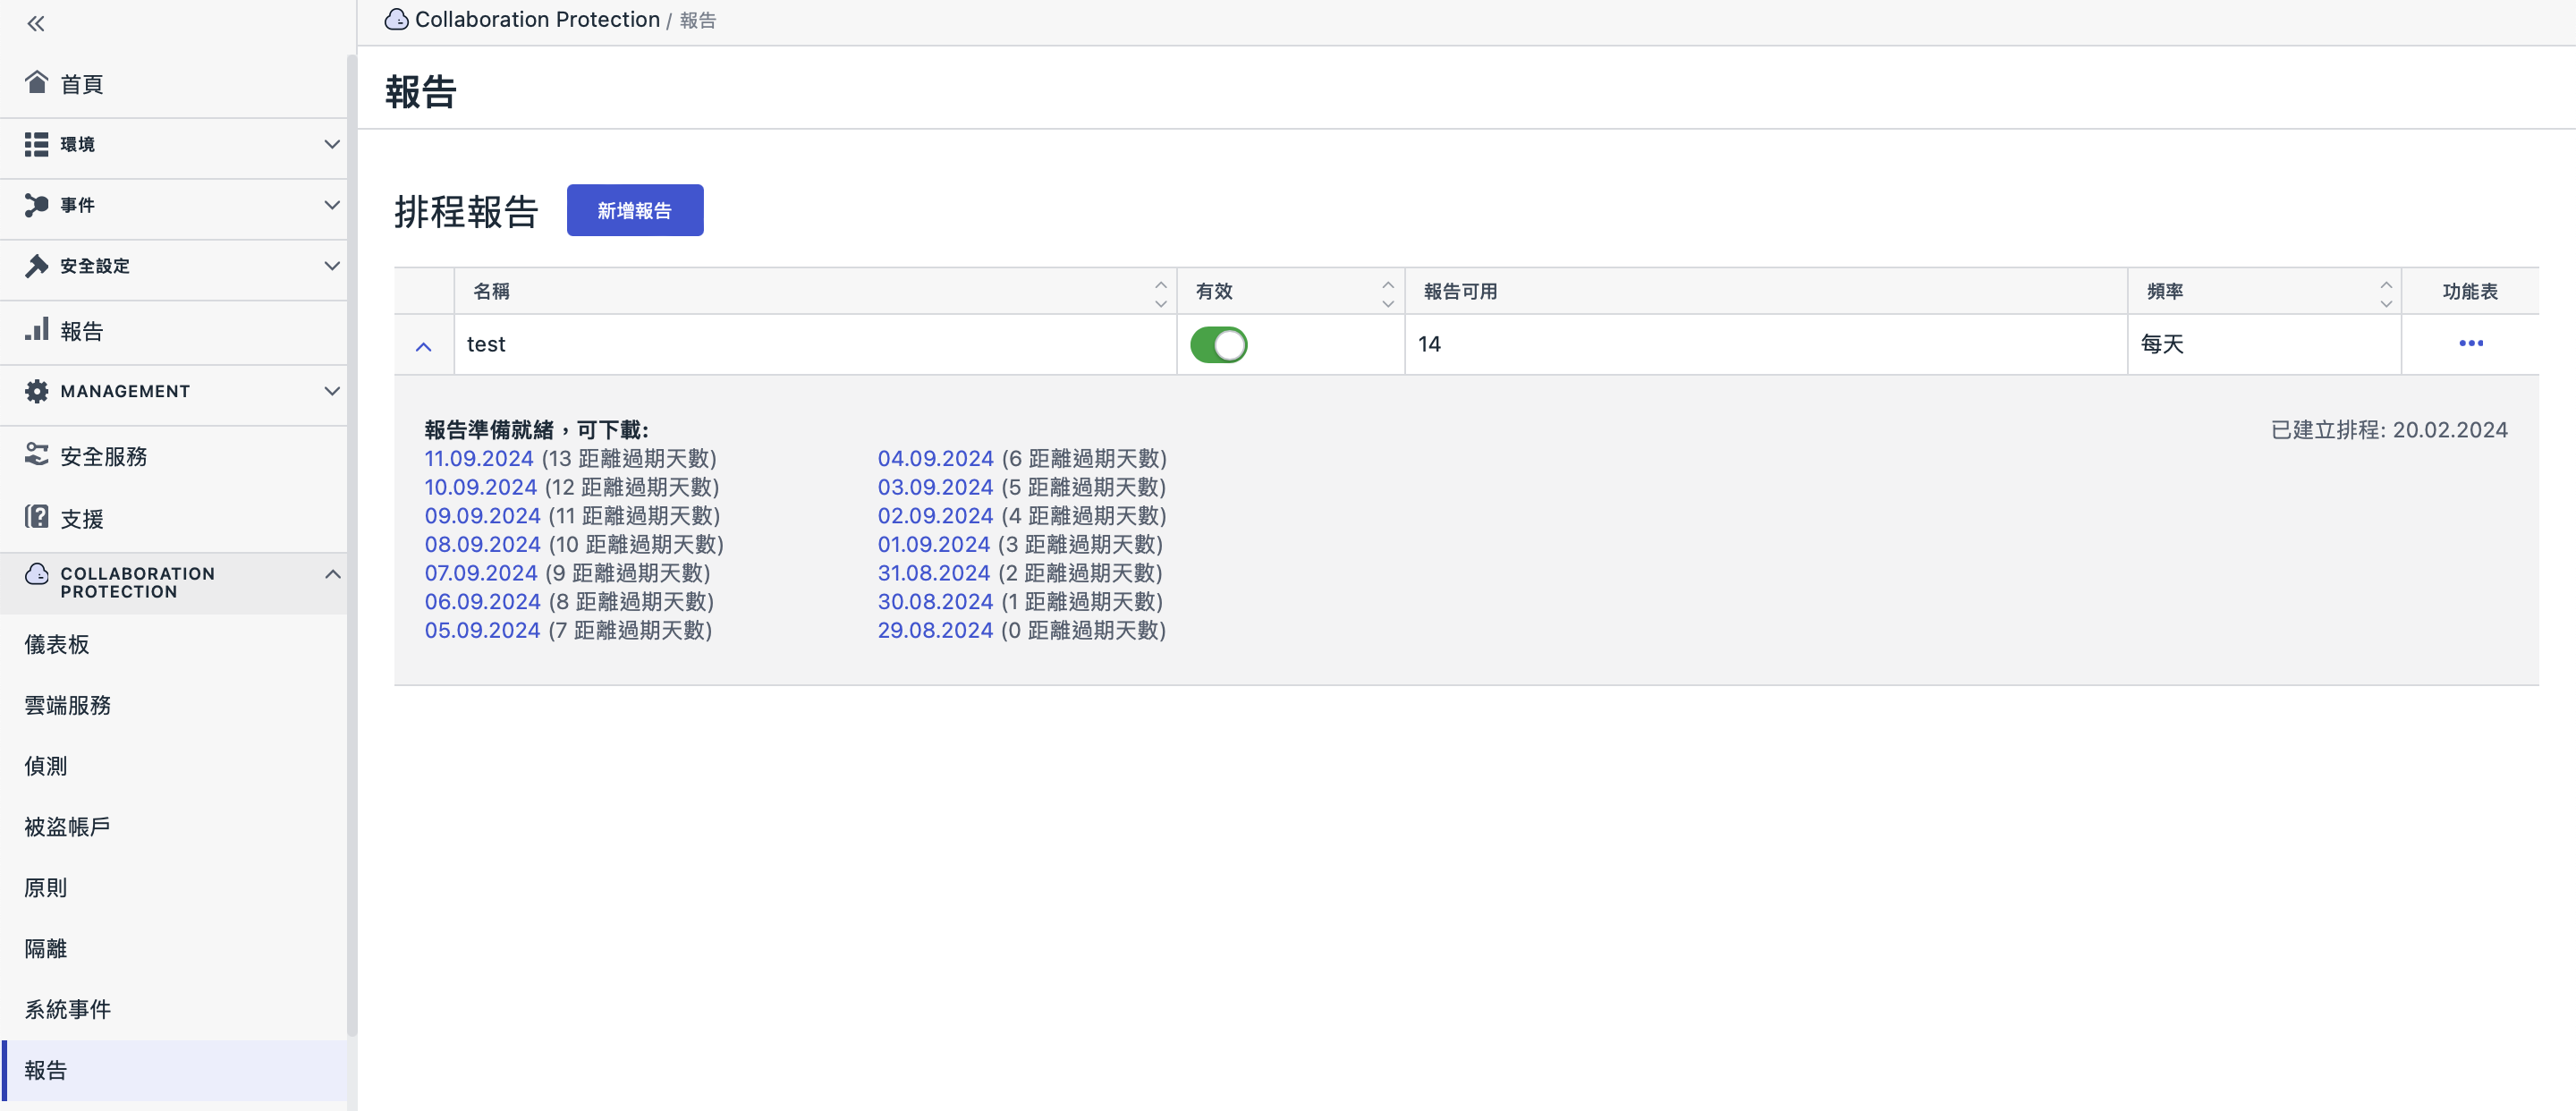This screenshot has width=2576, height=1111.
Task: Download the 07.09.2024 report
Action: (x=481, y=573)
